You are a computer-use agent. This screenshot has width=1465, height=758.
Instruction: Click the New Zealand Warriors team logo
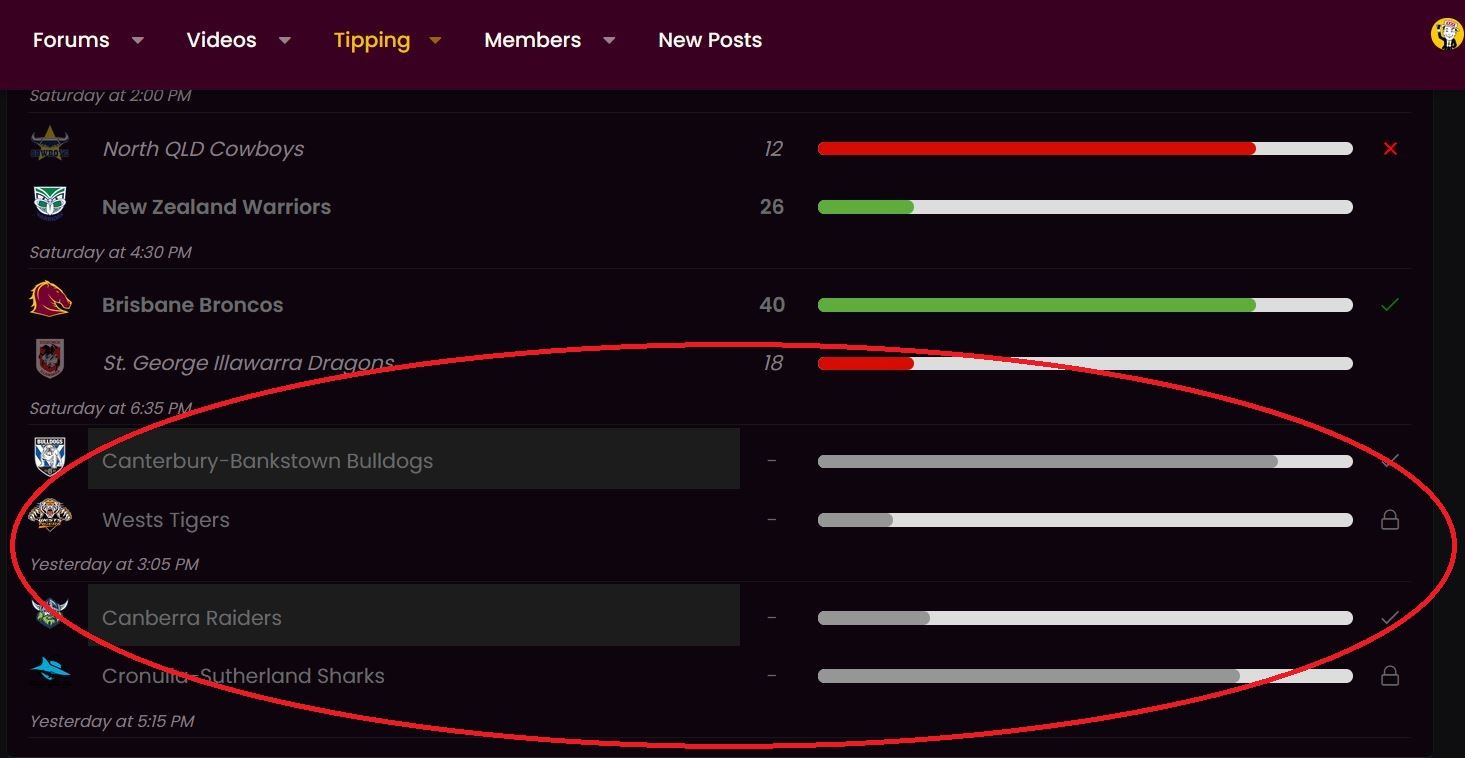49,203
